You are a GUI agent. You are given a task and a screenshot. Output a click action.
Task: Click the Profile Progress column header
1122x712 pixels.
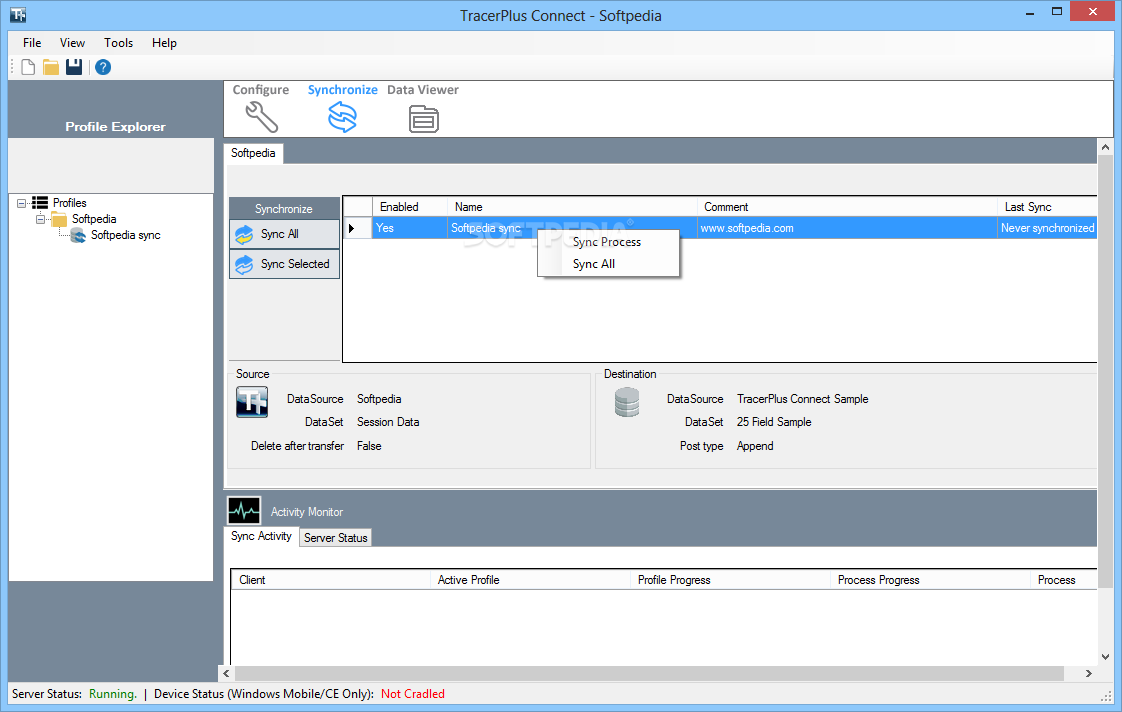pyautogui.click(x=730, y=580)
